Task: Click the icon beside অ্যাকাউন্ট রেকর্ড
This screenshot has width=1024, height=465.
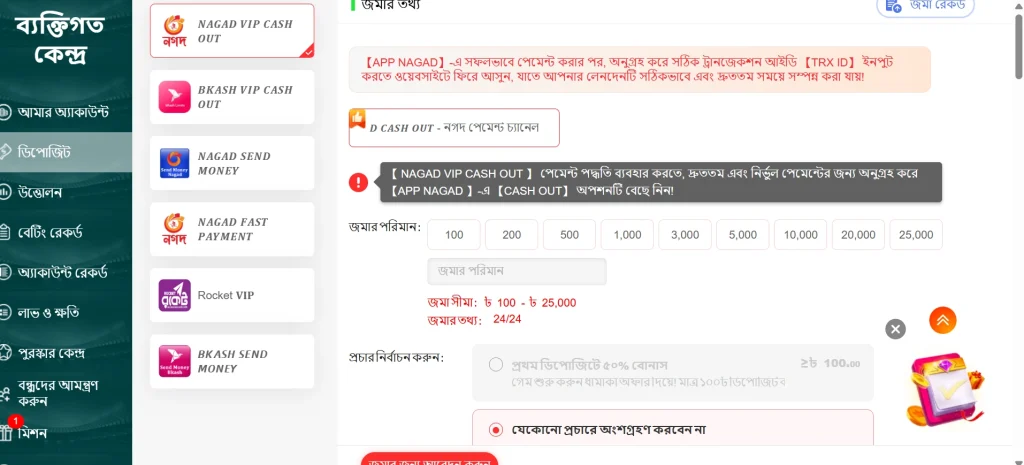Action: click(5, 272)
